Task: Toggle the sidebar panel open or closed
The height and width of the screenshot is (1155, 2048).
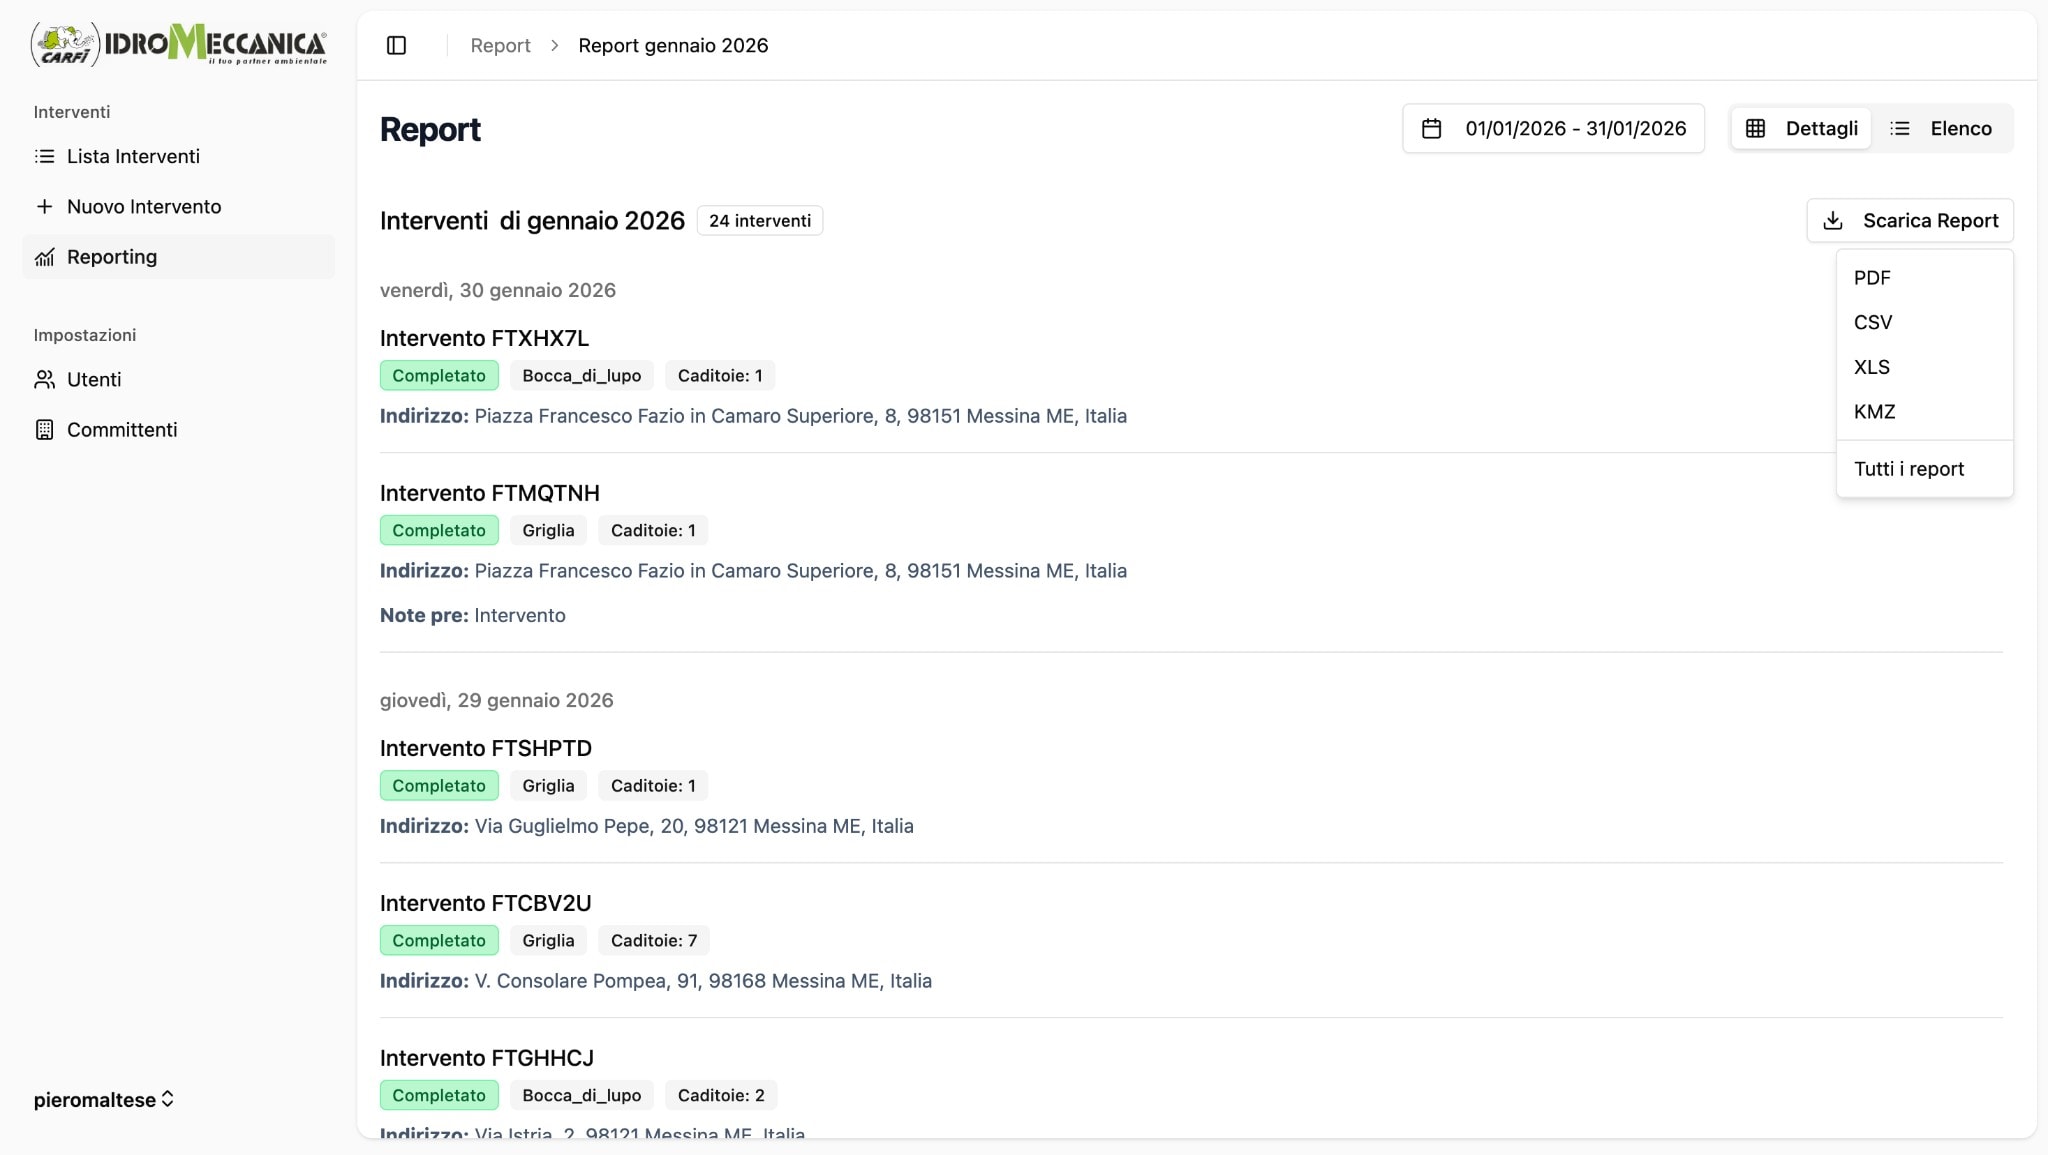Action: (397, 45)
